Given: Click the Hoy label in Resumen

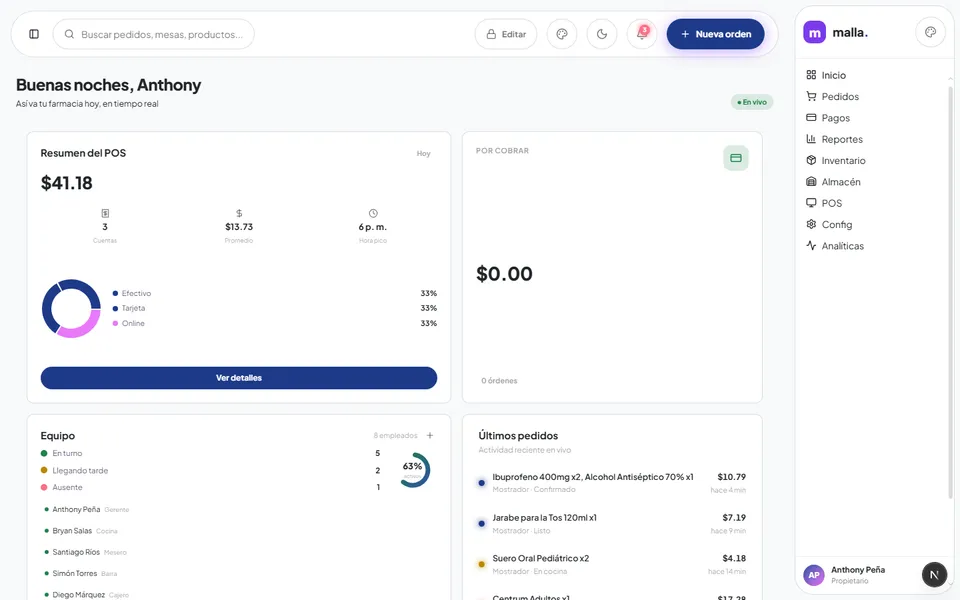Looking at the screenshot, I should [424, 154].
